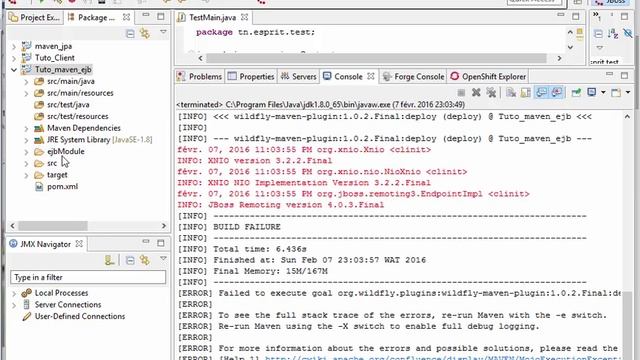Expand the target folder
The height and width of the screenshot is (360, 640).
point(26,175)
